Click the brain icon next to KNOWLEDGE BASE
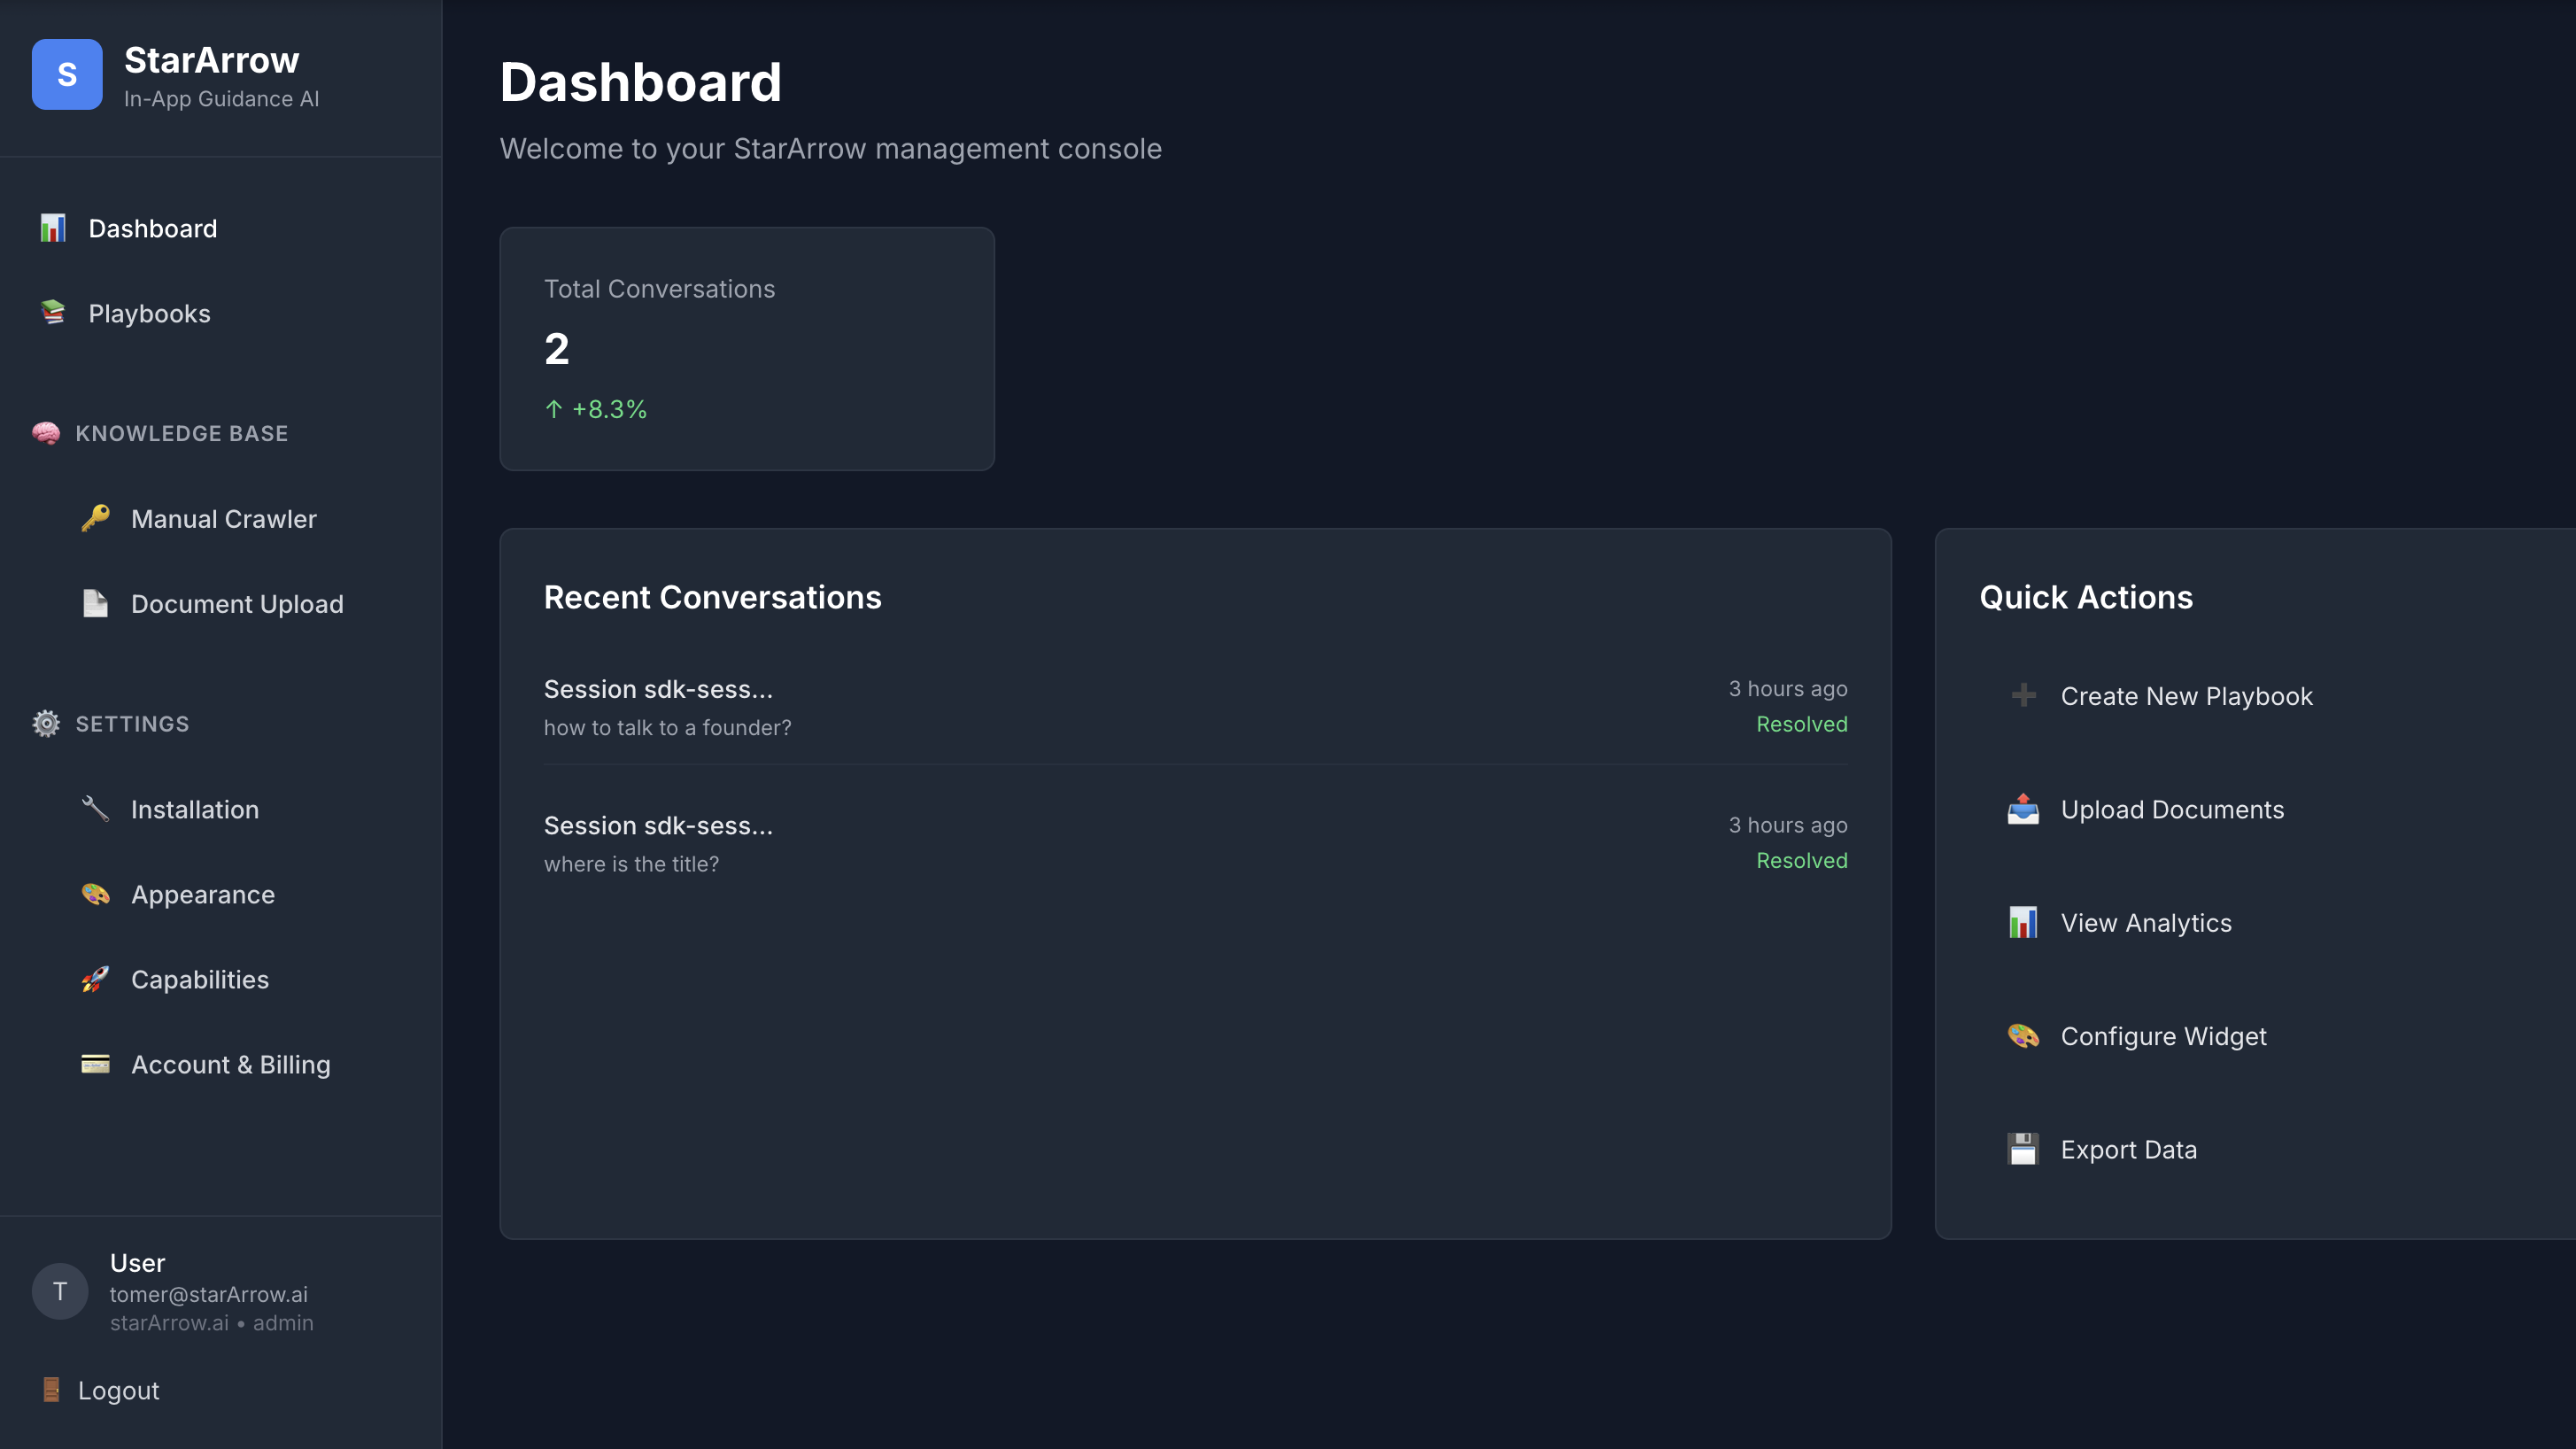2576x1449 pixels. coord(45,433)
